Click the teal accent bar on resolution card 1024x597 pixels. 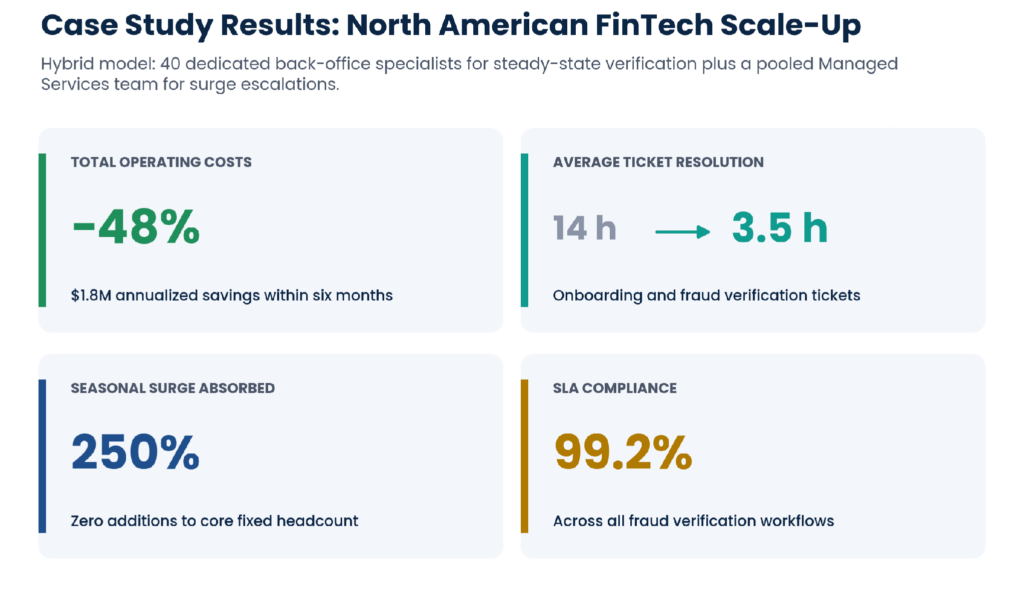point(524,230)
